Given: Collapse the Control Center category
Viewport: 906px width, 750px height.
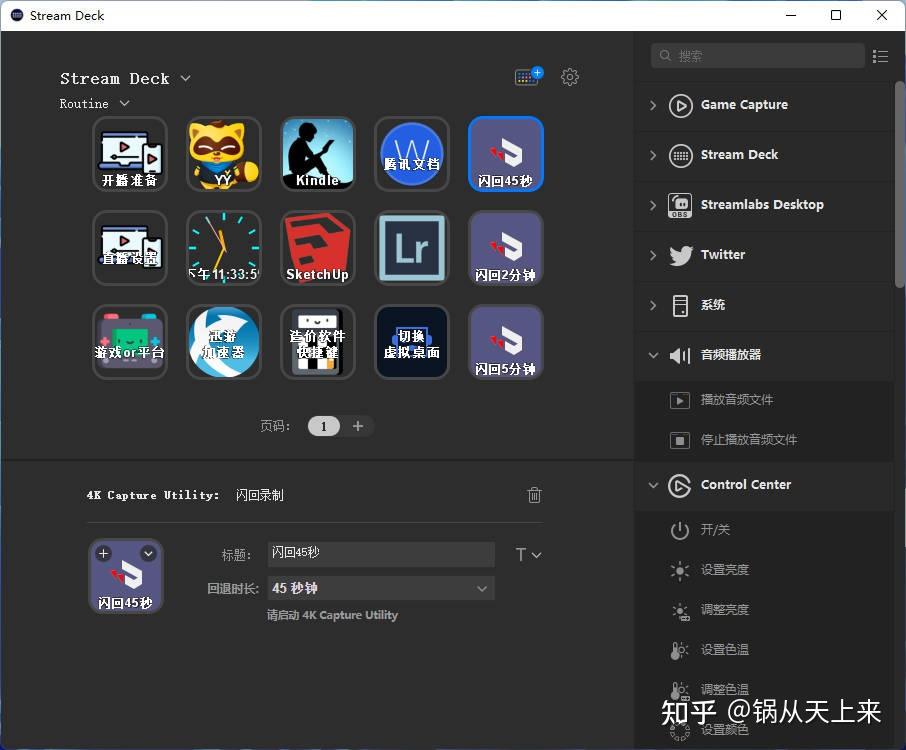Looking at the screenshot, I should [x=653, y=485].
